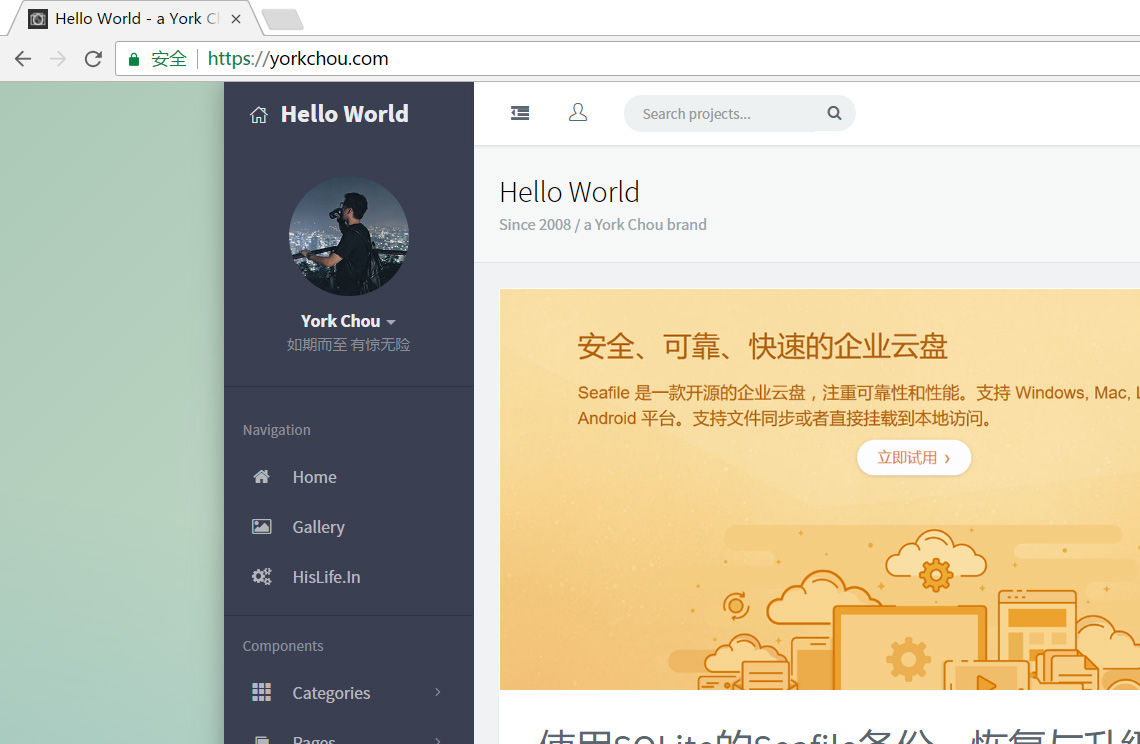
Task: Click the home icon beside Hello World title
Action: click(x=258, y=115)
